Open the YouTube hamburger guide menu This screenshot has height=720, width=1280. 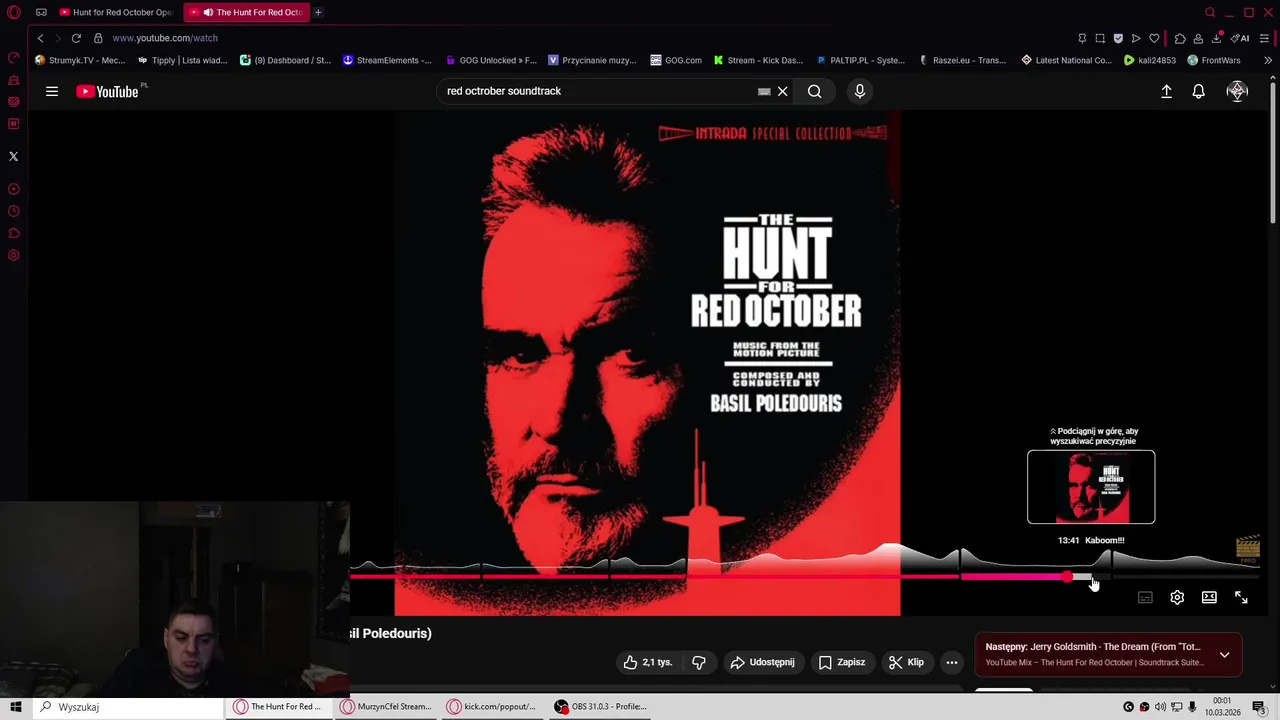(52, 91)
